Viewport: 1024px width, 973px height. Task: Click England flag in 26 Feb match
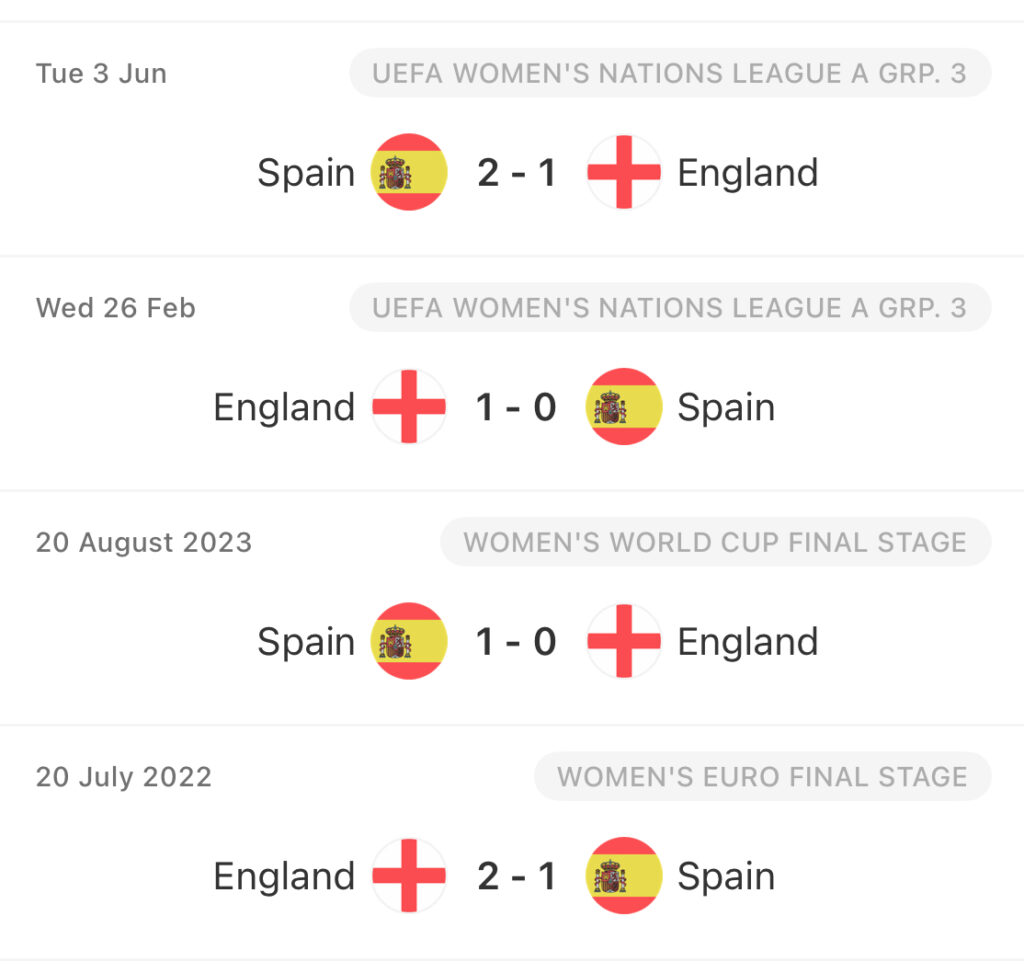409,406
